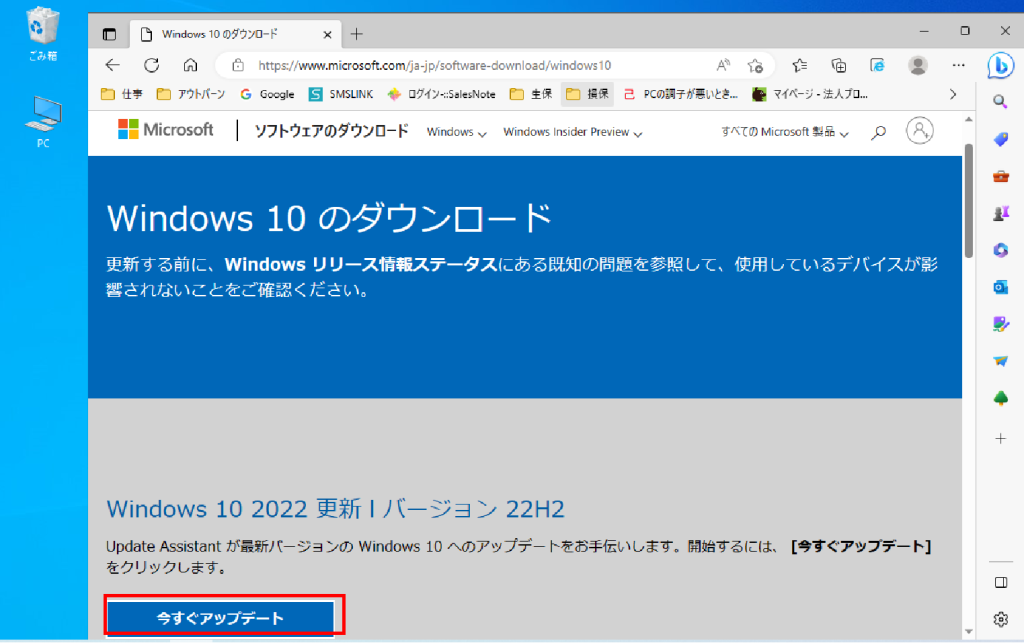Viewport: 1024px width, 643px height.
Task: Click the Windows 10 のダウンロード banner heading
Action: coord(330,217)
